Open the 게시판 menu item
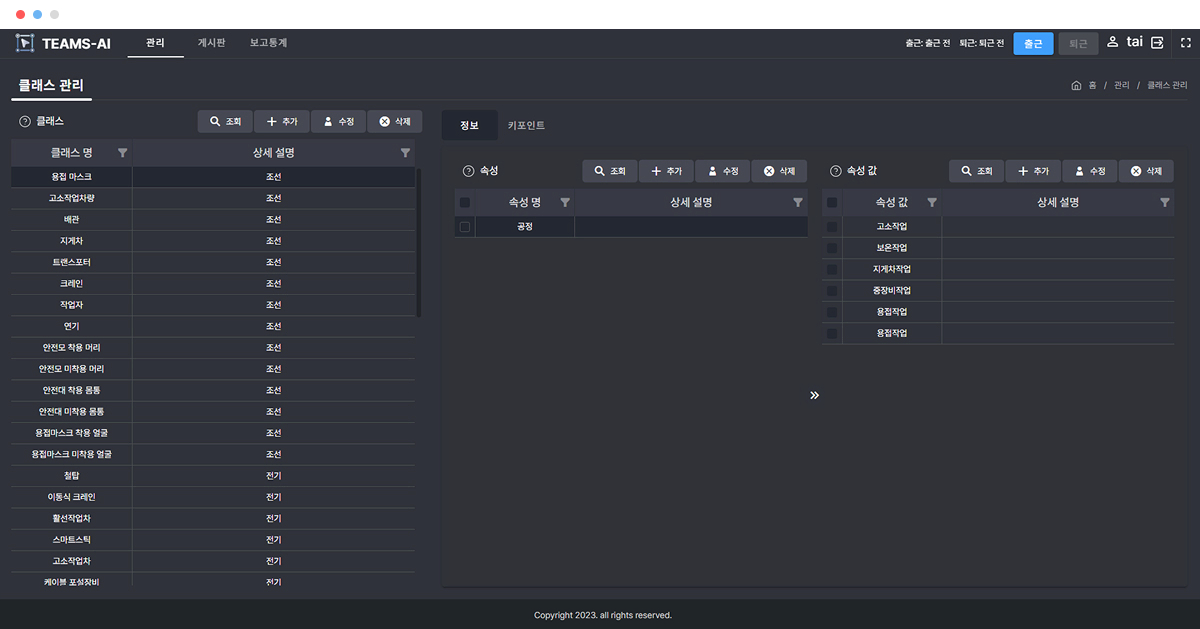Screen dimensions: 1200x629 pos(211,43)
